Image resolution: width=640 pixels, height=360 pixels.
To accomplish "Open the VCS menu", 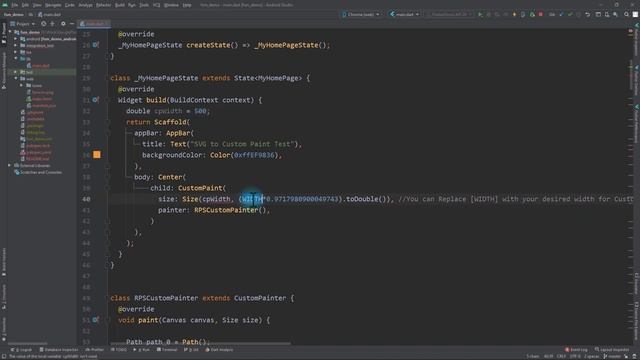I will click(x=156, y=5).
